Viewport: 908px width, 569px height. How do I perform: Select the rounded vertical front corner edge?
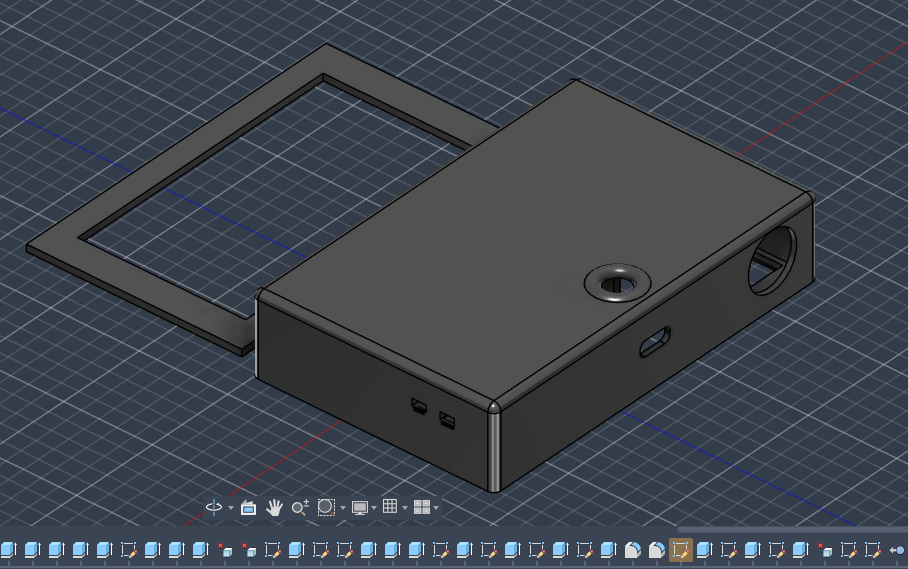click(x=494, y=449)
